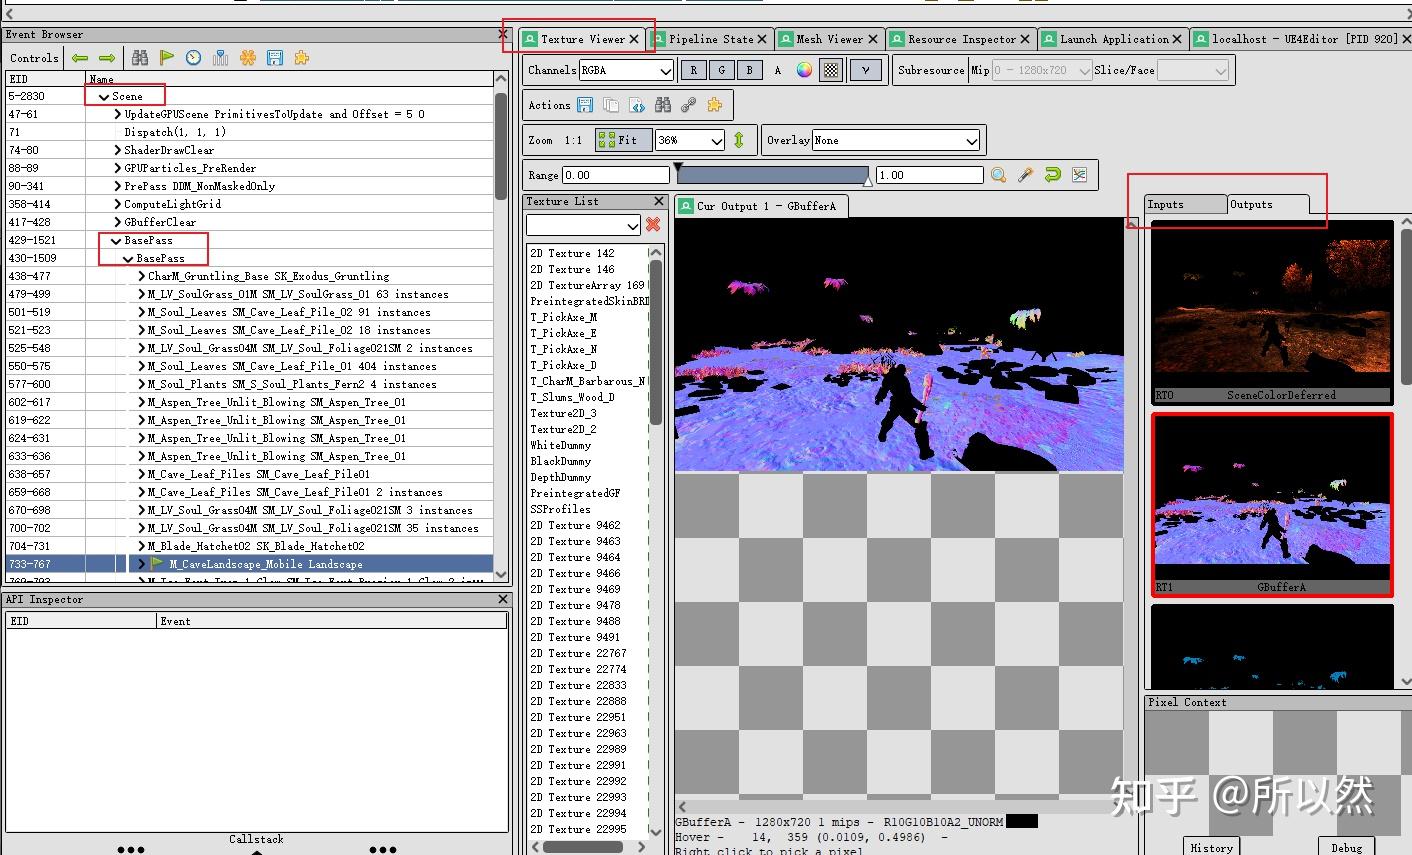Enable the checkerboard background toggle
Viewport: 1412px width, 855px height.
(830, 69)
